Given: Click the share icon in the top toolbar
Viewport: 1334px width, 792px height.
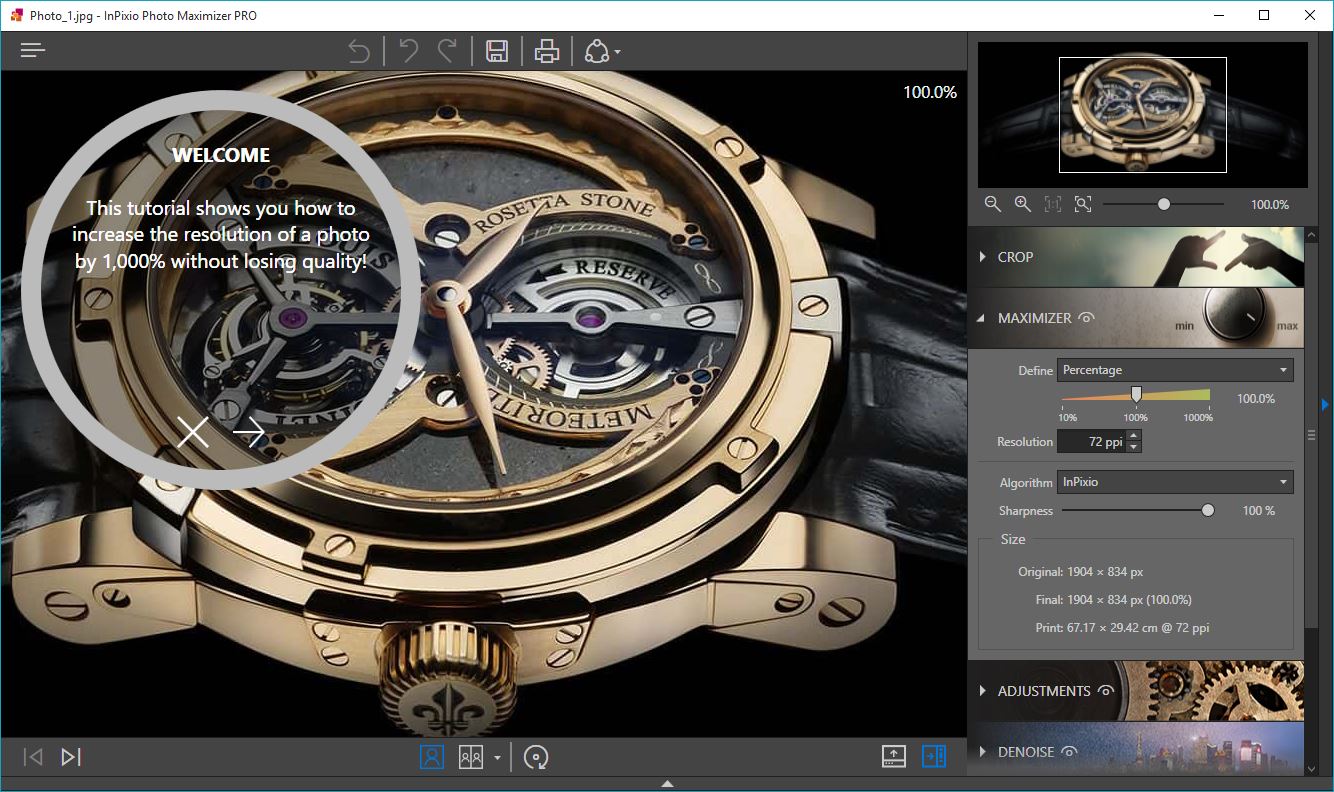Looking at the screenshot, I should (x=597, y=51).
